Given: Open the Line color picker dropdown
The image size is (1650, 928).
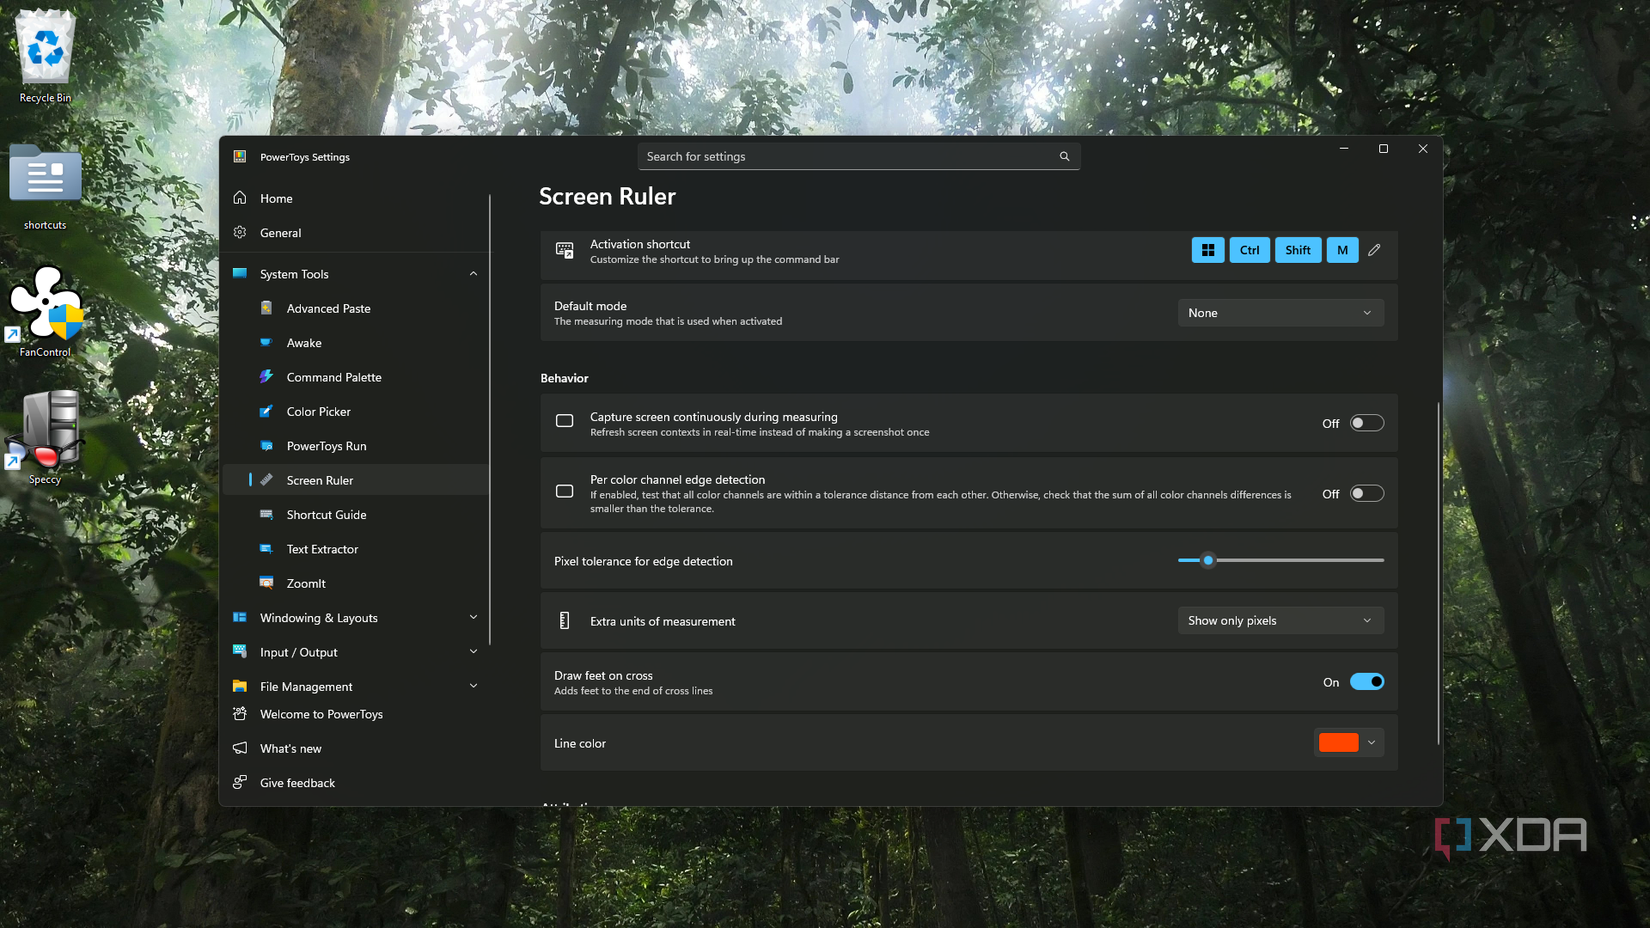Looking at the screenshot, I should tap(1348, 742).
